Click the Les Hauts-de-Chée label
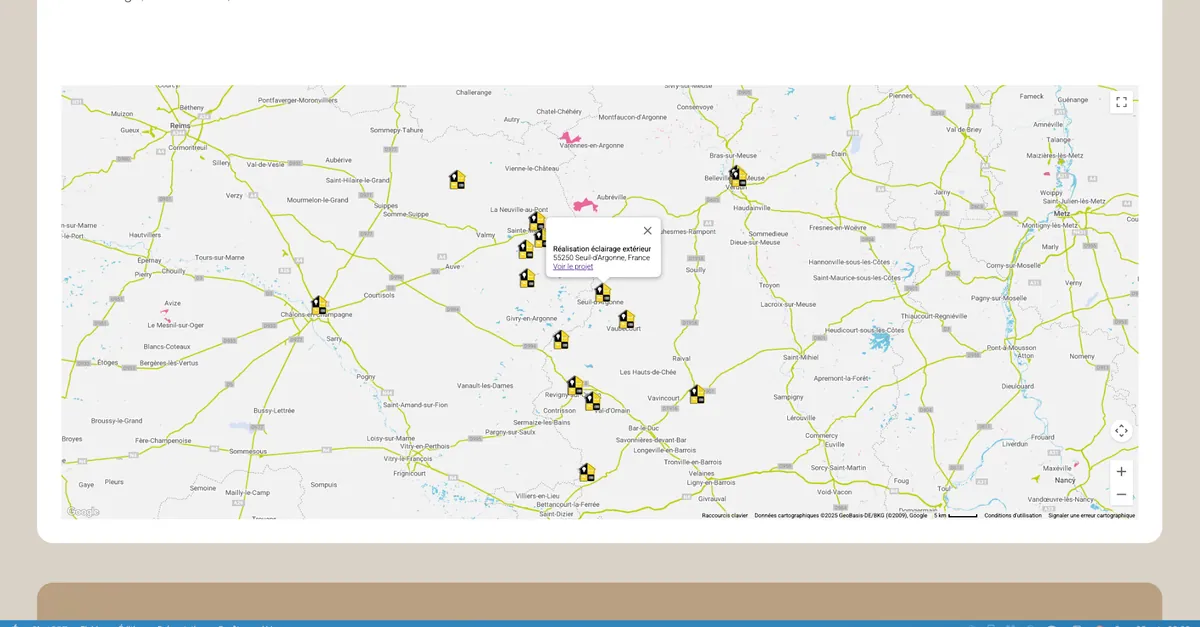The height and width of the screenshot is (627, 1200). [x=648, y=372]
